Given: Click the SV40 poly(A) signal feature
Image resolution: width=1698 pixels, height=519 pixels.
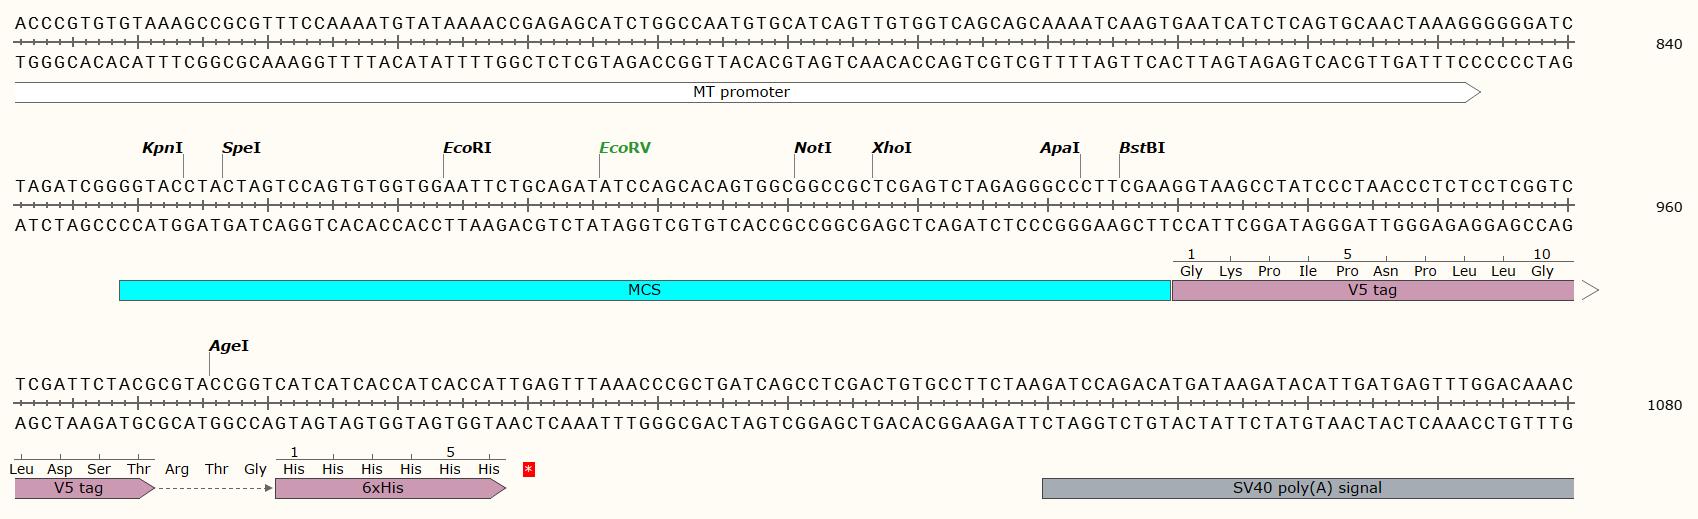Looking at the screenshot, I should point(1308,488).
